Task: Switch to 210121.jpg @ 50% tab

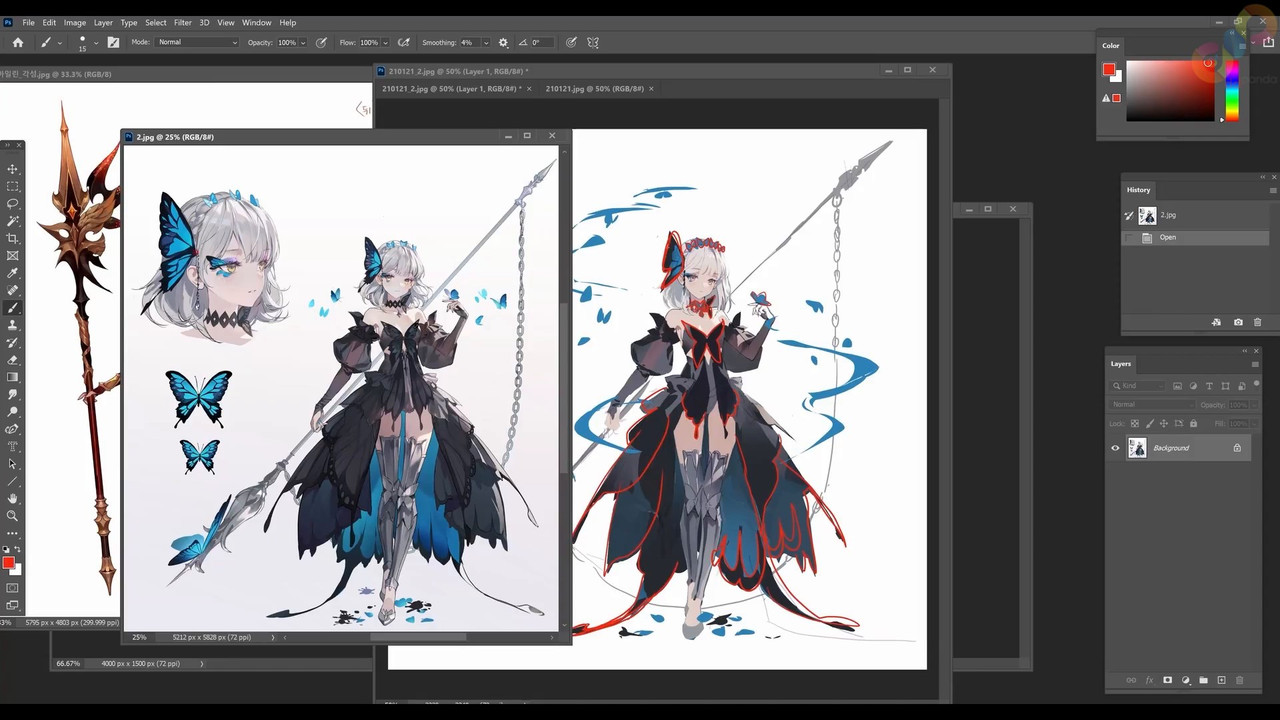Action: coord(594,89)
